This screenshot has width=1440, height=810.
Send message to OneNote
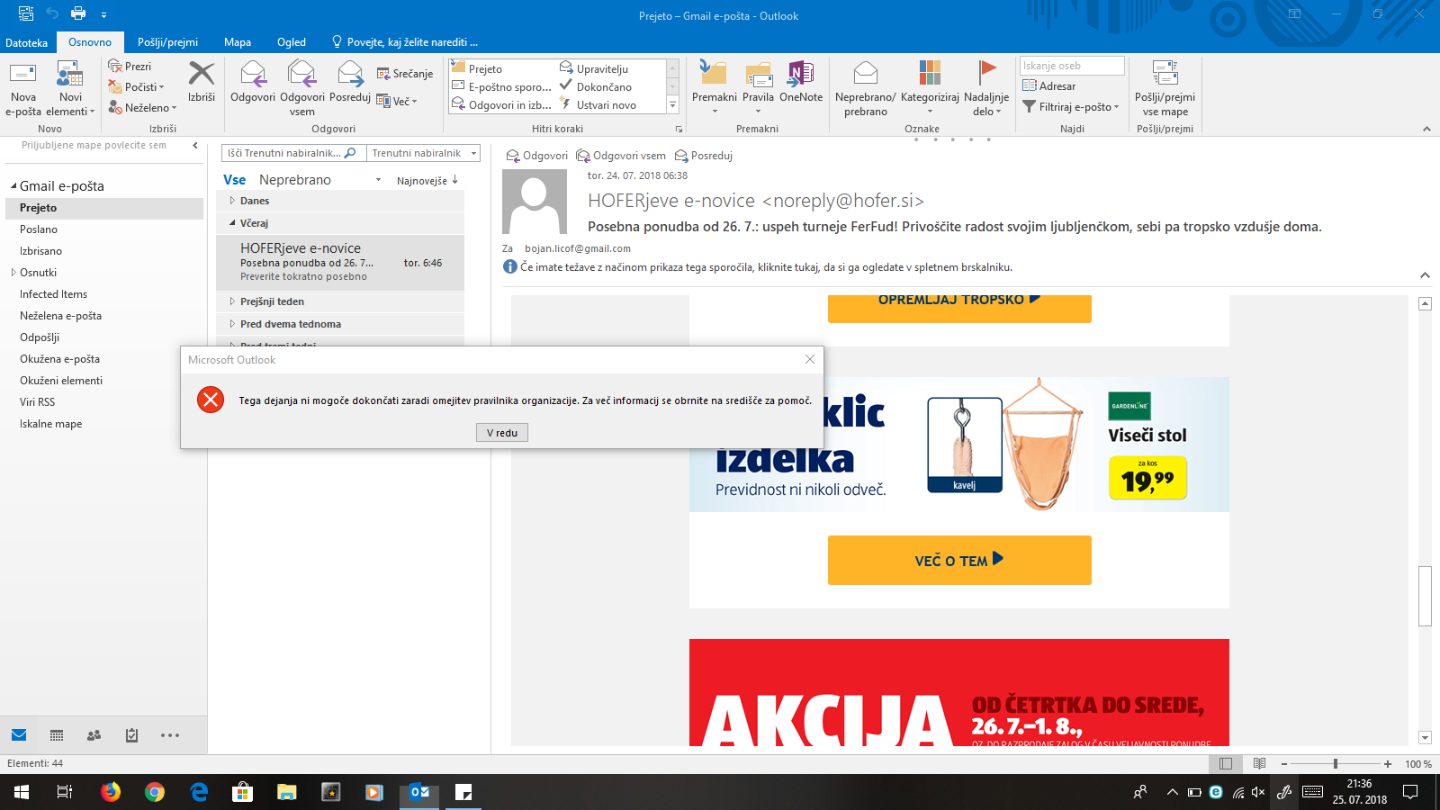pyautogui.click(x=801, y=81)
